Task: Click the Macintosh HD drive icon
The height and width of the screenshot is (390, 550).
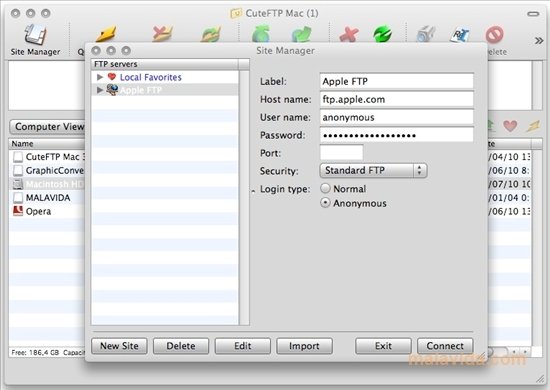Action: pyautogui.click(x=18, y=184)
